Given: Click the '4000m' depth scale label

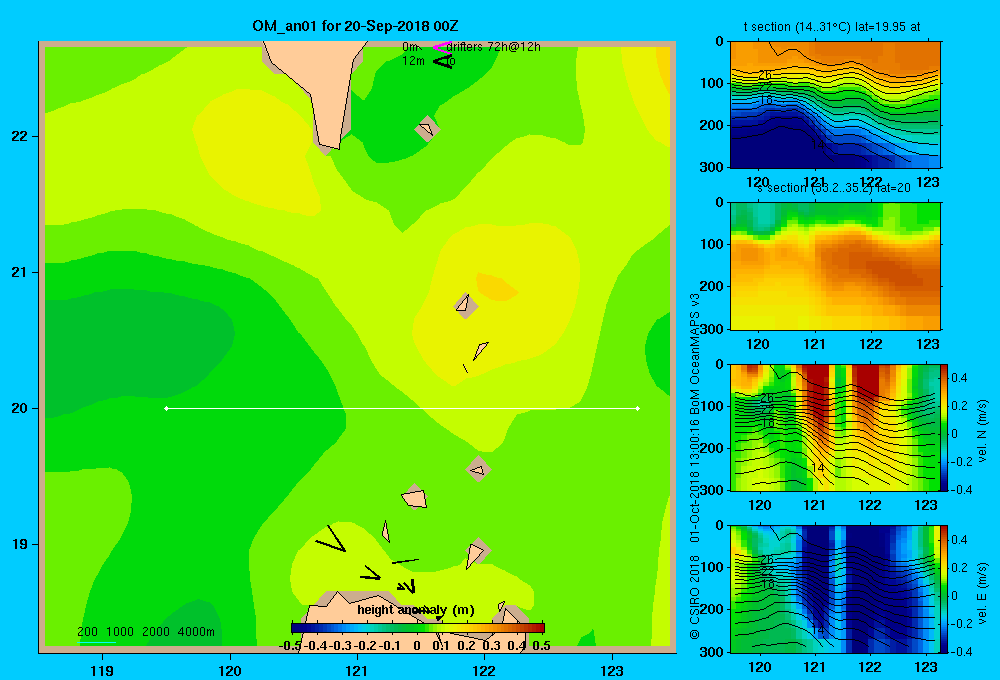Looking at the screenshot, I should point(196,632).
